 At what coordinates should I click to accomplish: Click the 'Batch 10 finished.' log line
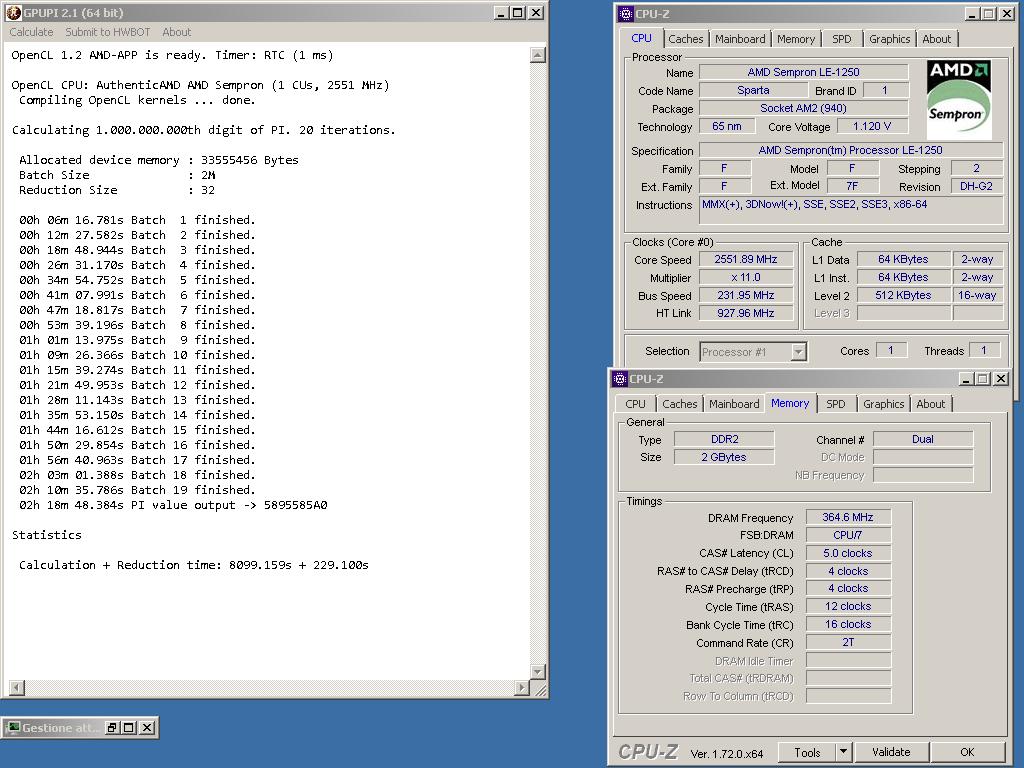137,355
